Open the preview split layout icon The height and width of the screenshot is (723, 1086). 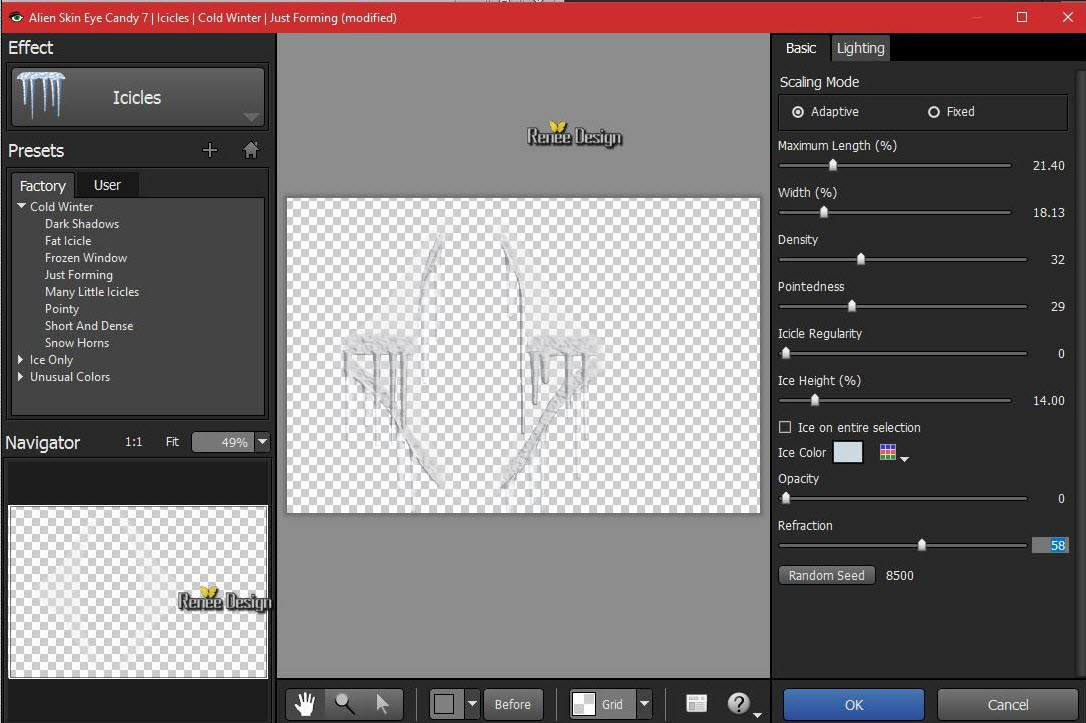click(697, 704)
